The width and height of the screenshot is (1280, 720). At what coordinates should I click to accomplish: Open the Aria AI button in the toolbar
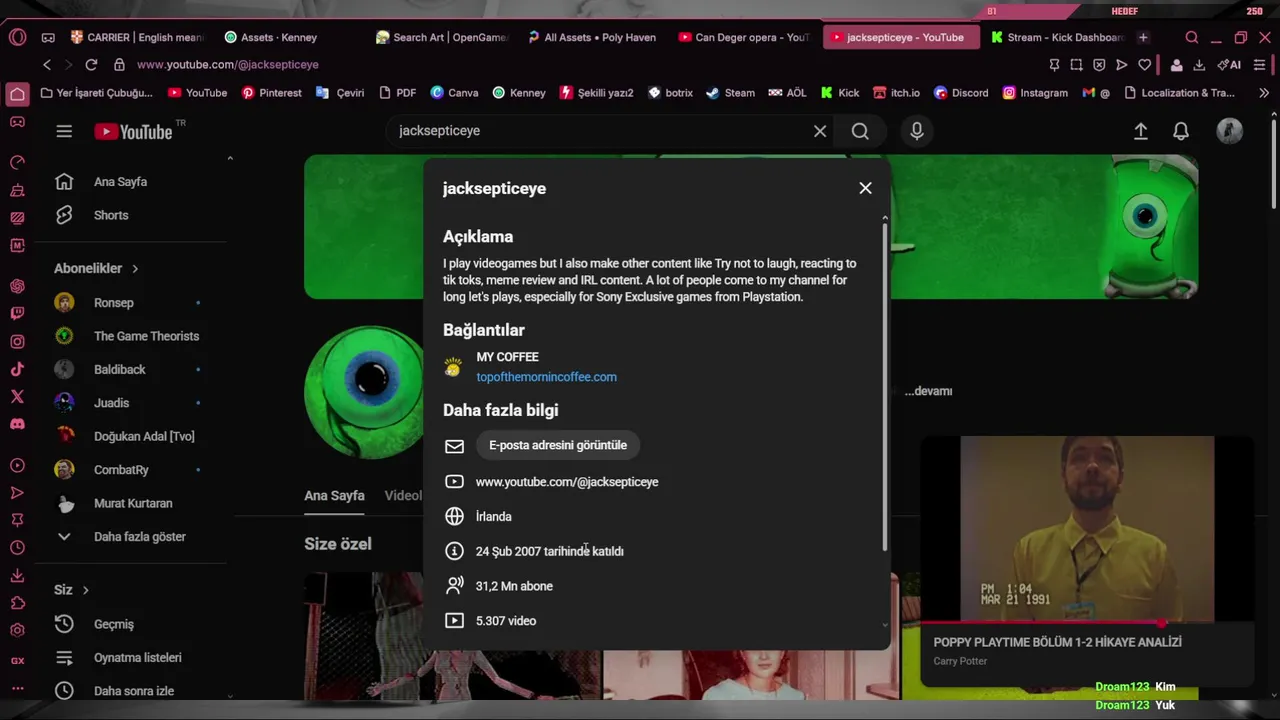[1229, 64]
